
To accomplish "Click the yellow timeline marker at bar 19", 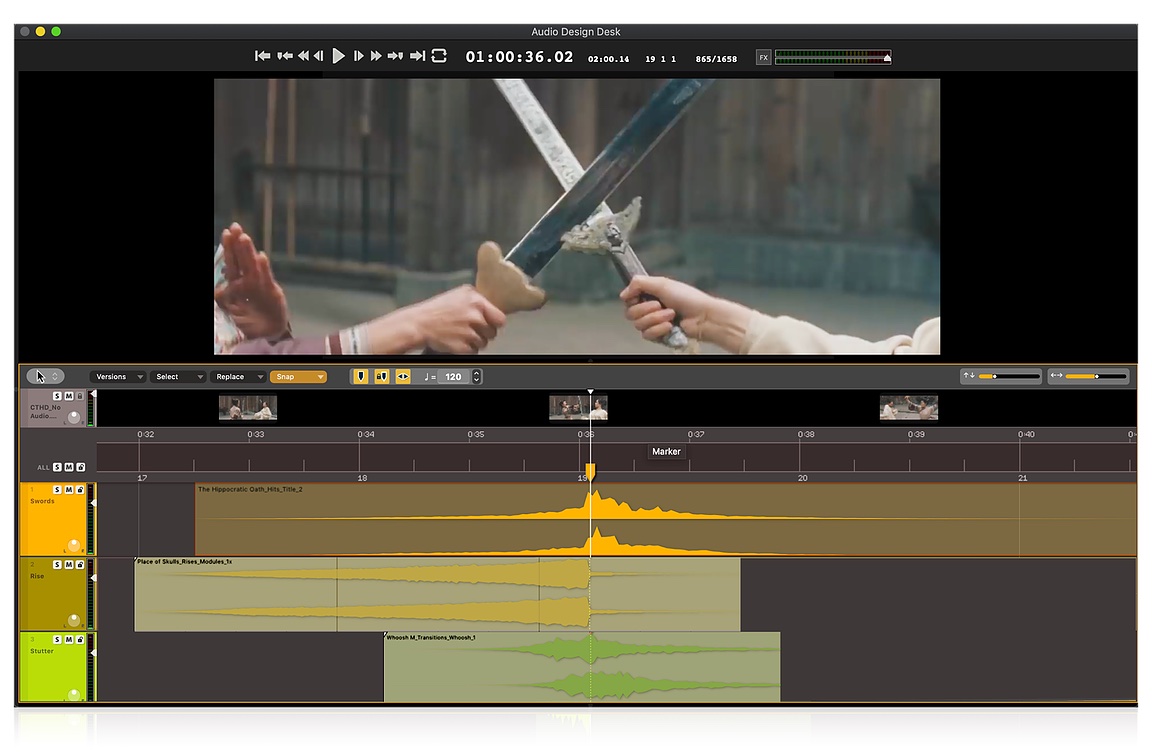I will coord(590,471).
